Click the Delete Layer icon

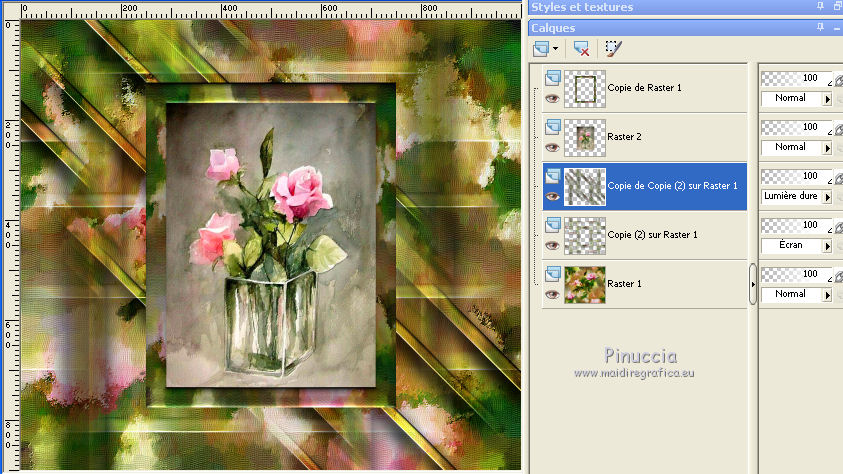click(581, 49)
